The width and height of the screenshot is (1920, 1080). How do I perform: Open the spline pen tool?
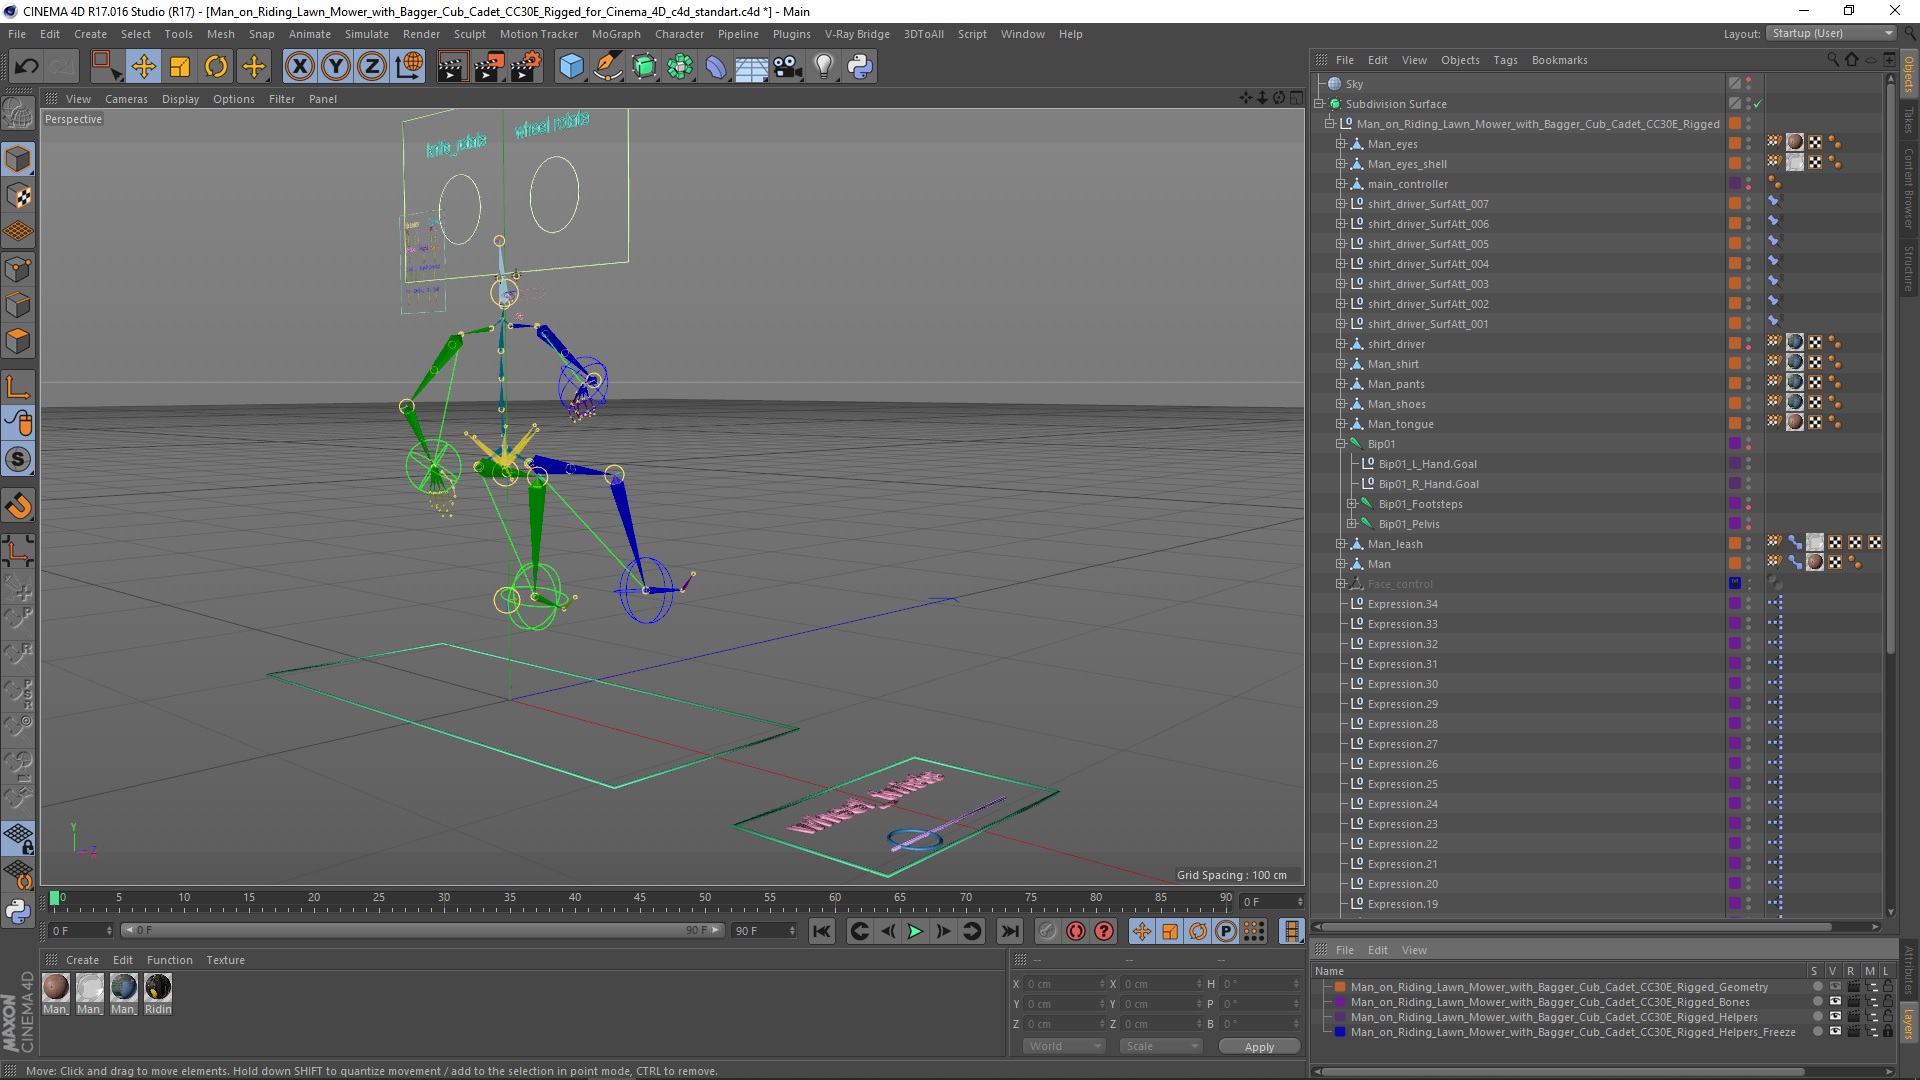[607, 67]
